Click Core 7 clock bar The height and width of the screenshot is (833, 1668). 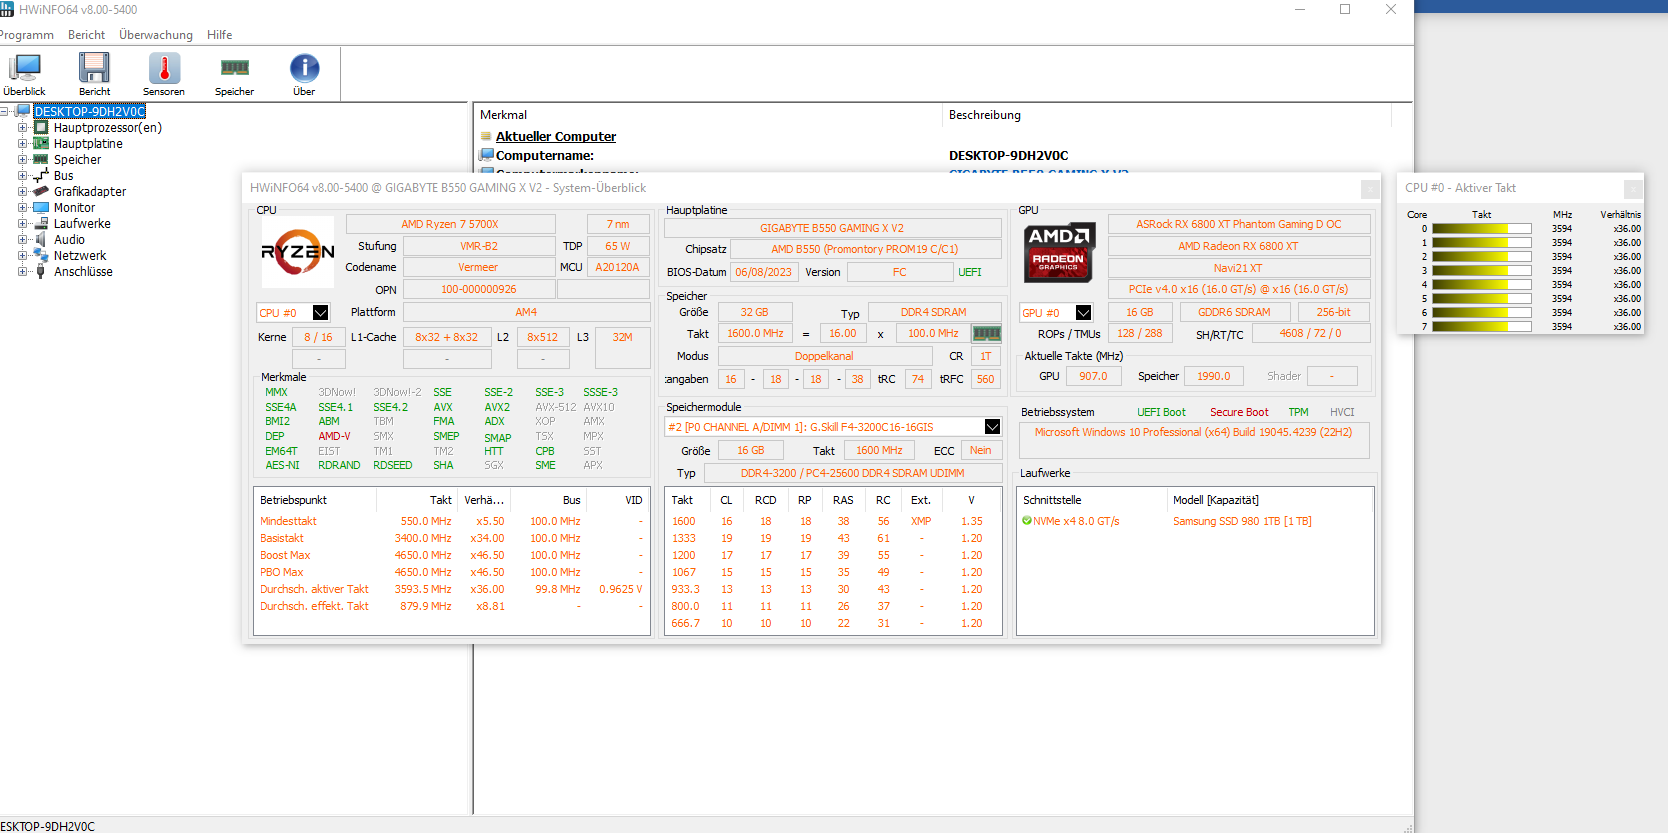click(x=1481, y=327)
